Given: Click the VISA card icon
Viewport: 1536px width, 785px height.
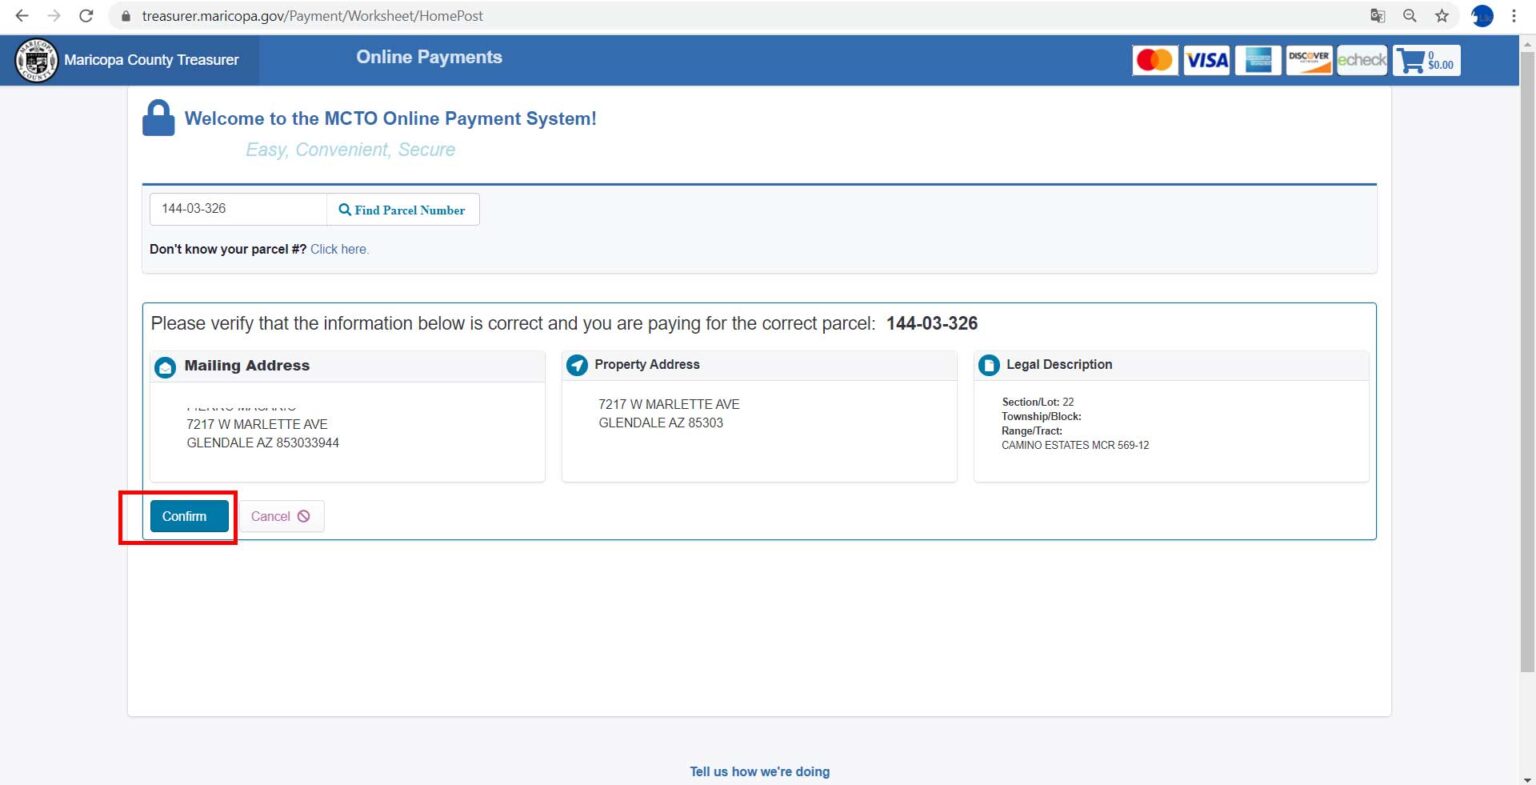Looking at the screenshot, I should (x=1206, y=60).
